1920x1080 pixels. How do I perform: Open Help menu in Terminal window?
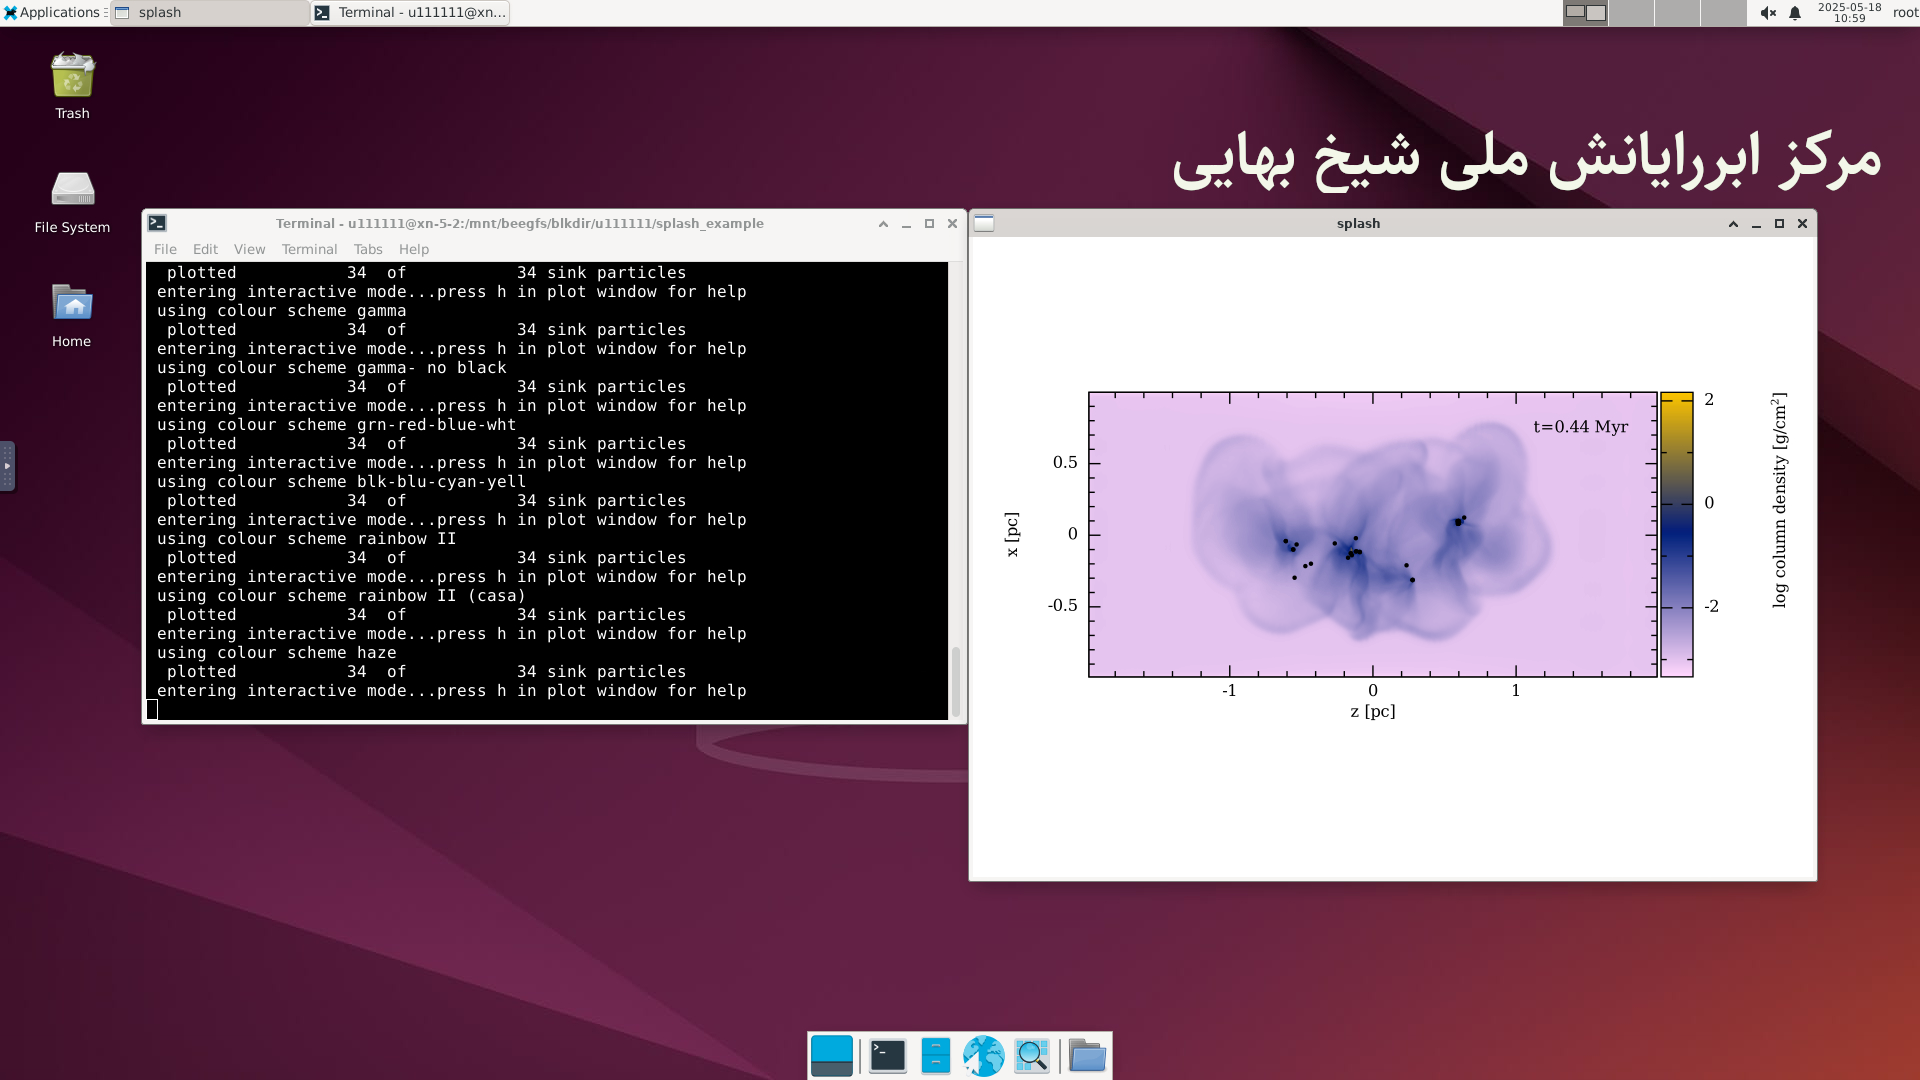414,249
